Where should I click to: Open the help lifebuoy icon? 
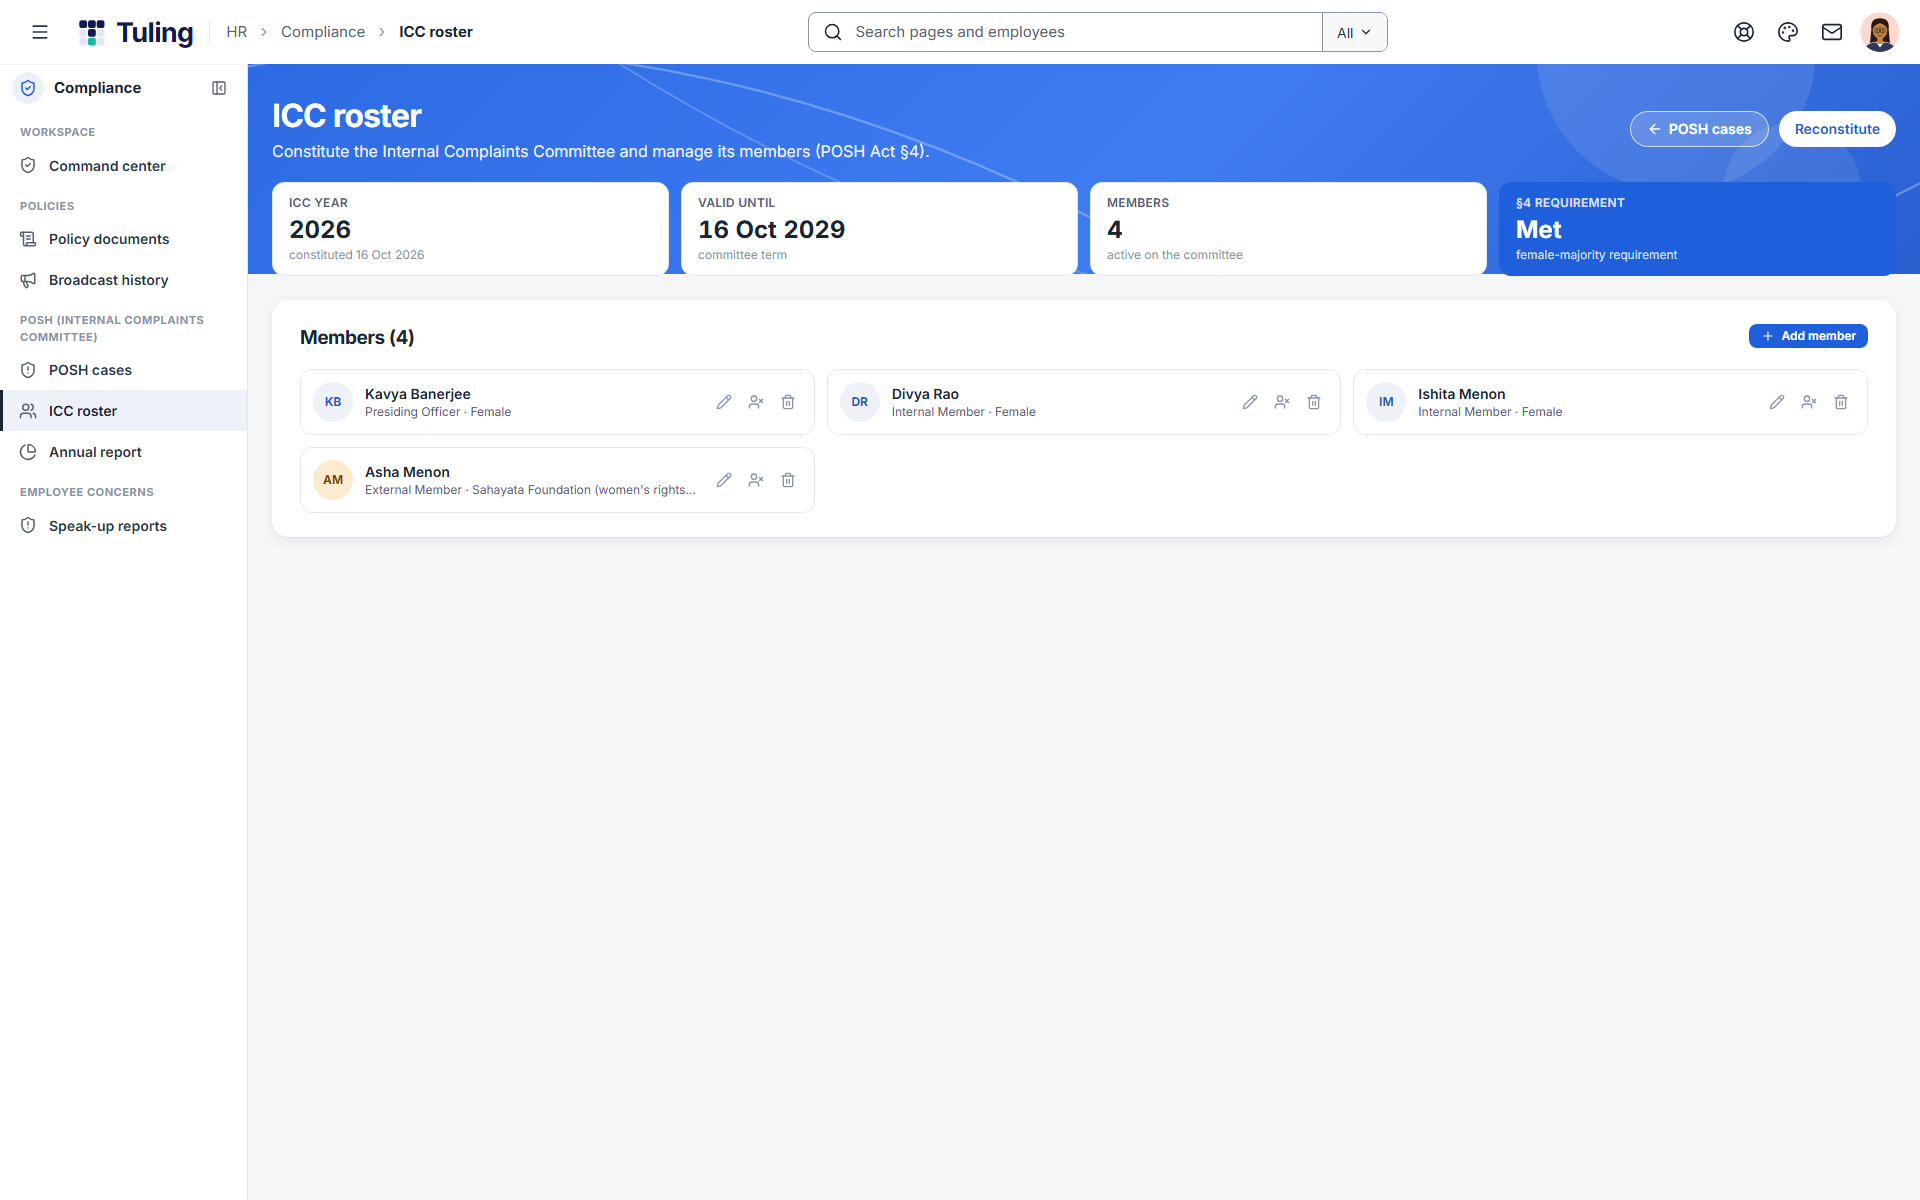click(x=1744, y=32)
